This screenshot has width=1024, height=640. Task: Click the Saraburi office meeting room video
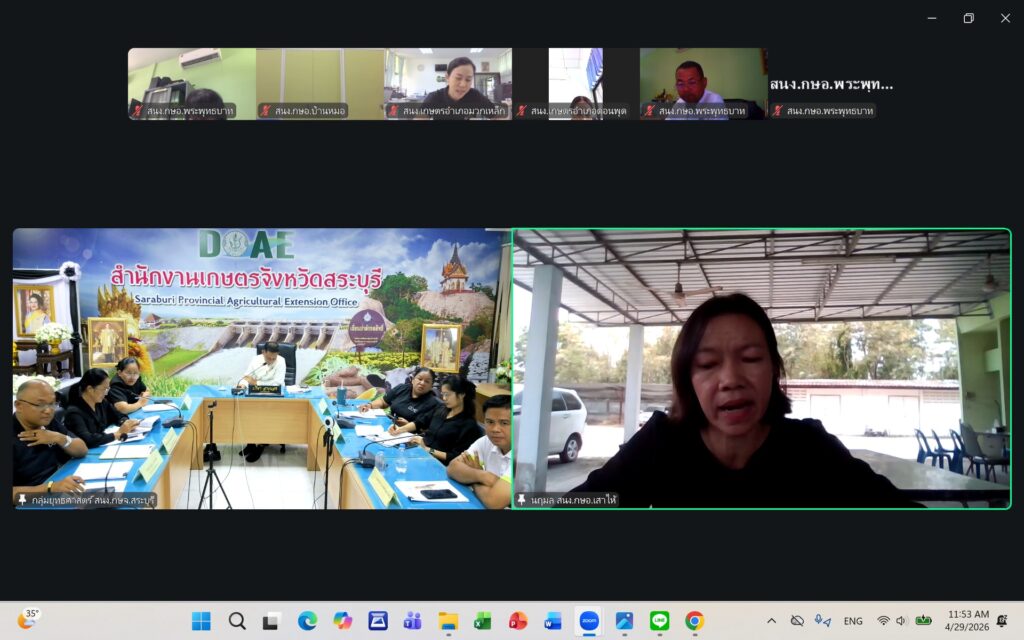[261, 368]
